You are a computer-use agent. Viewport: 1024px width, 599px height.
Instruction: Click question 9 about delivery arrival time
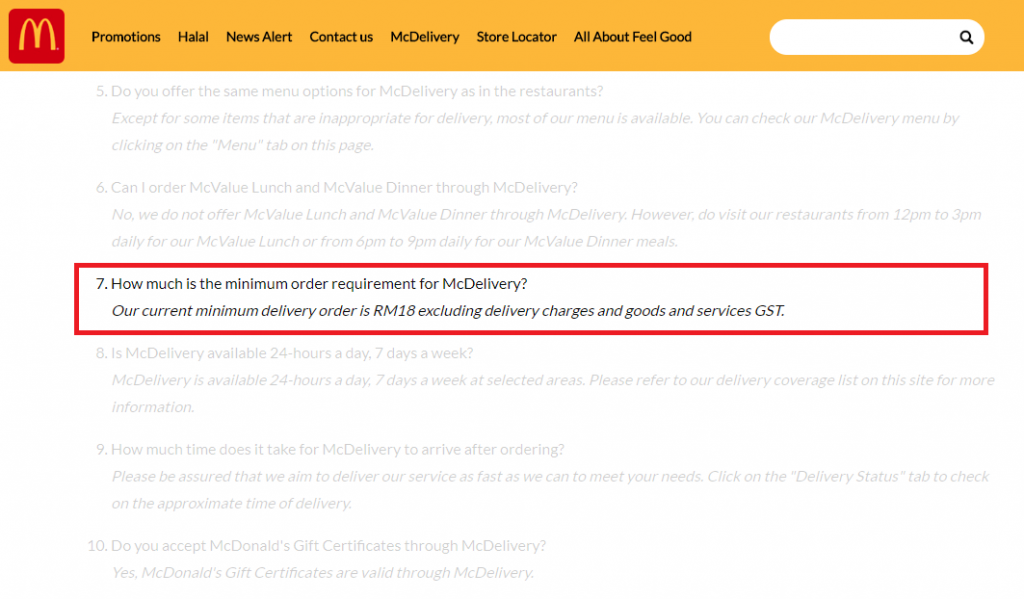(337, 449)
